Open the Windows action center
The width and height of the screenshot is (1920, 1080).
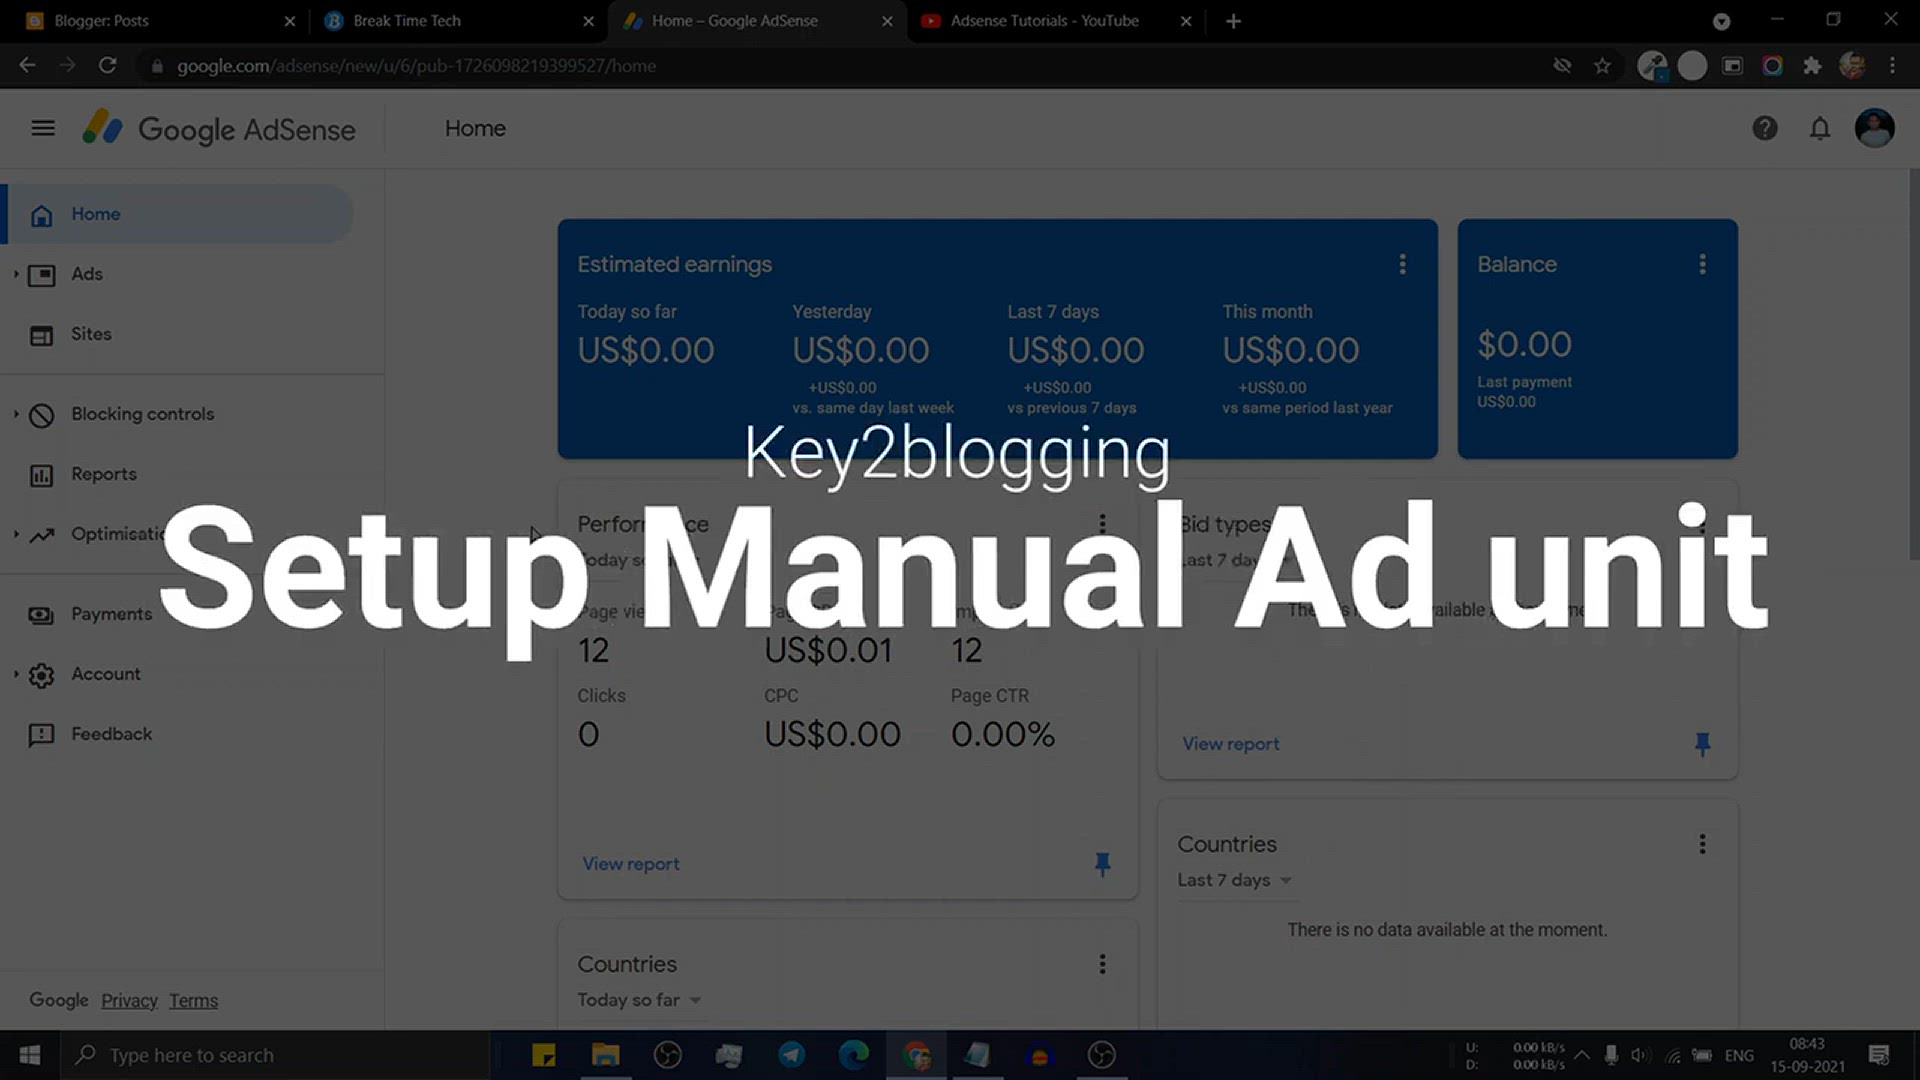(x=1879, y=1055)
